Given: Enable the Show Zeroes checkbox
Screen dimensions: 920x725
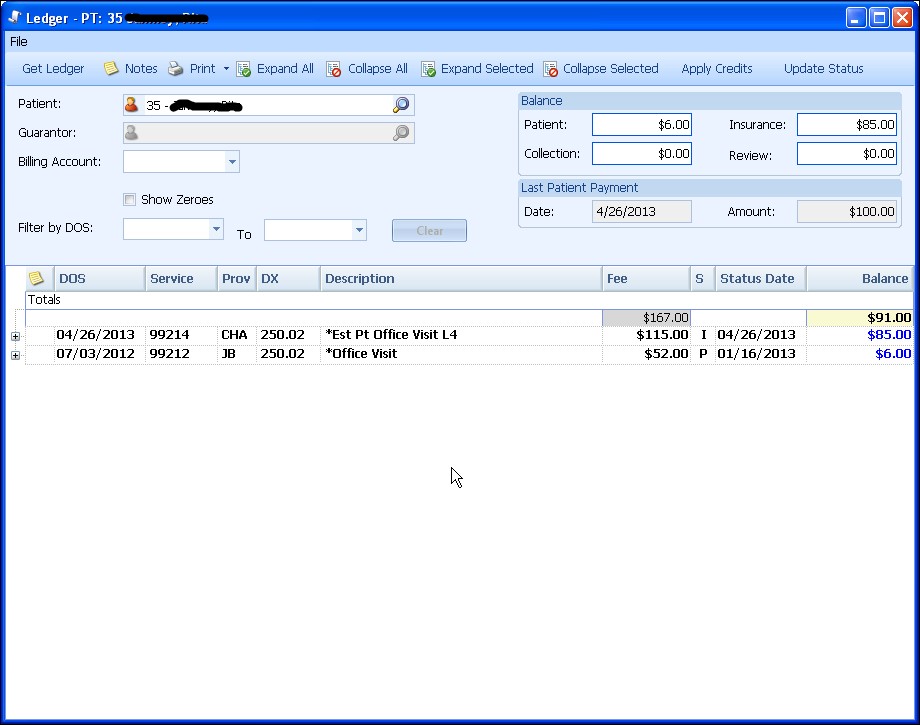Looking at the screenshot, I should pos(129,199).
